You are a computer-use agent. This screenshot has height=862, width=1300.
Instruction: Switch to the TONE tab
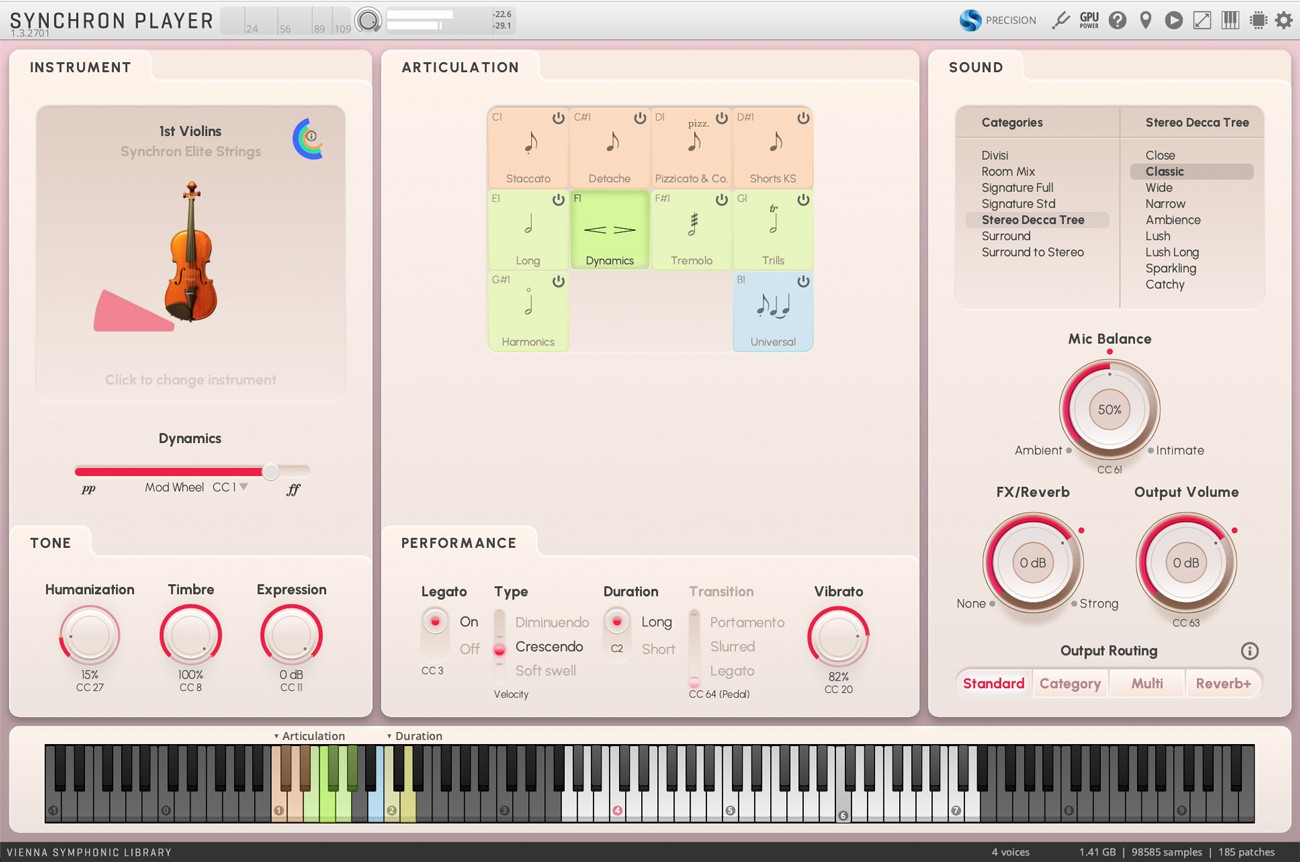(51, 542)
